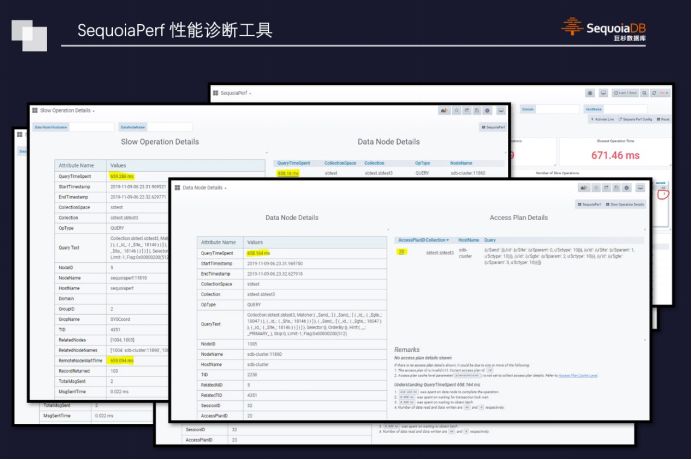Click SequoiaDB logo on the slide
This screenshot has height=460, width=692.
click(x=604, y=28)
